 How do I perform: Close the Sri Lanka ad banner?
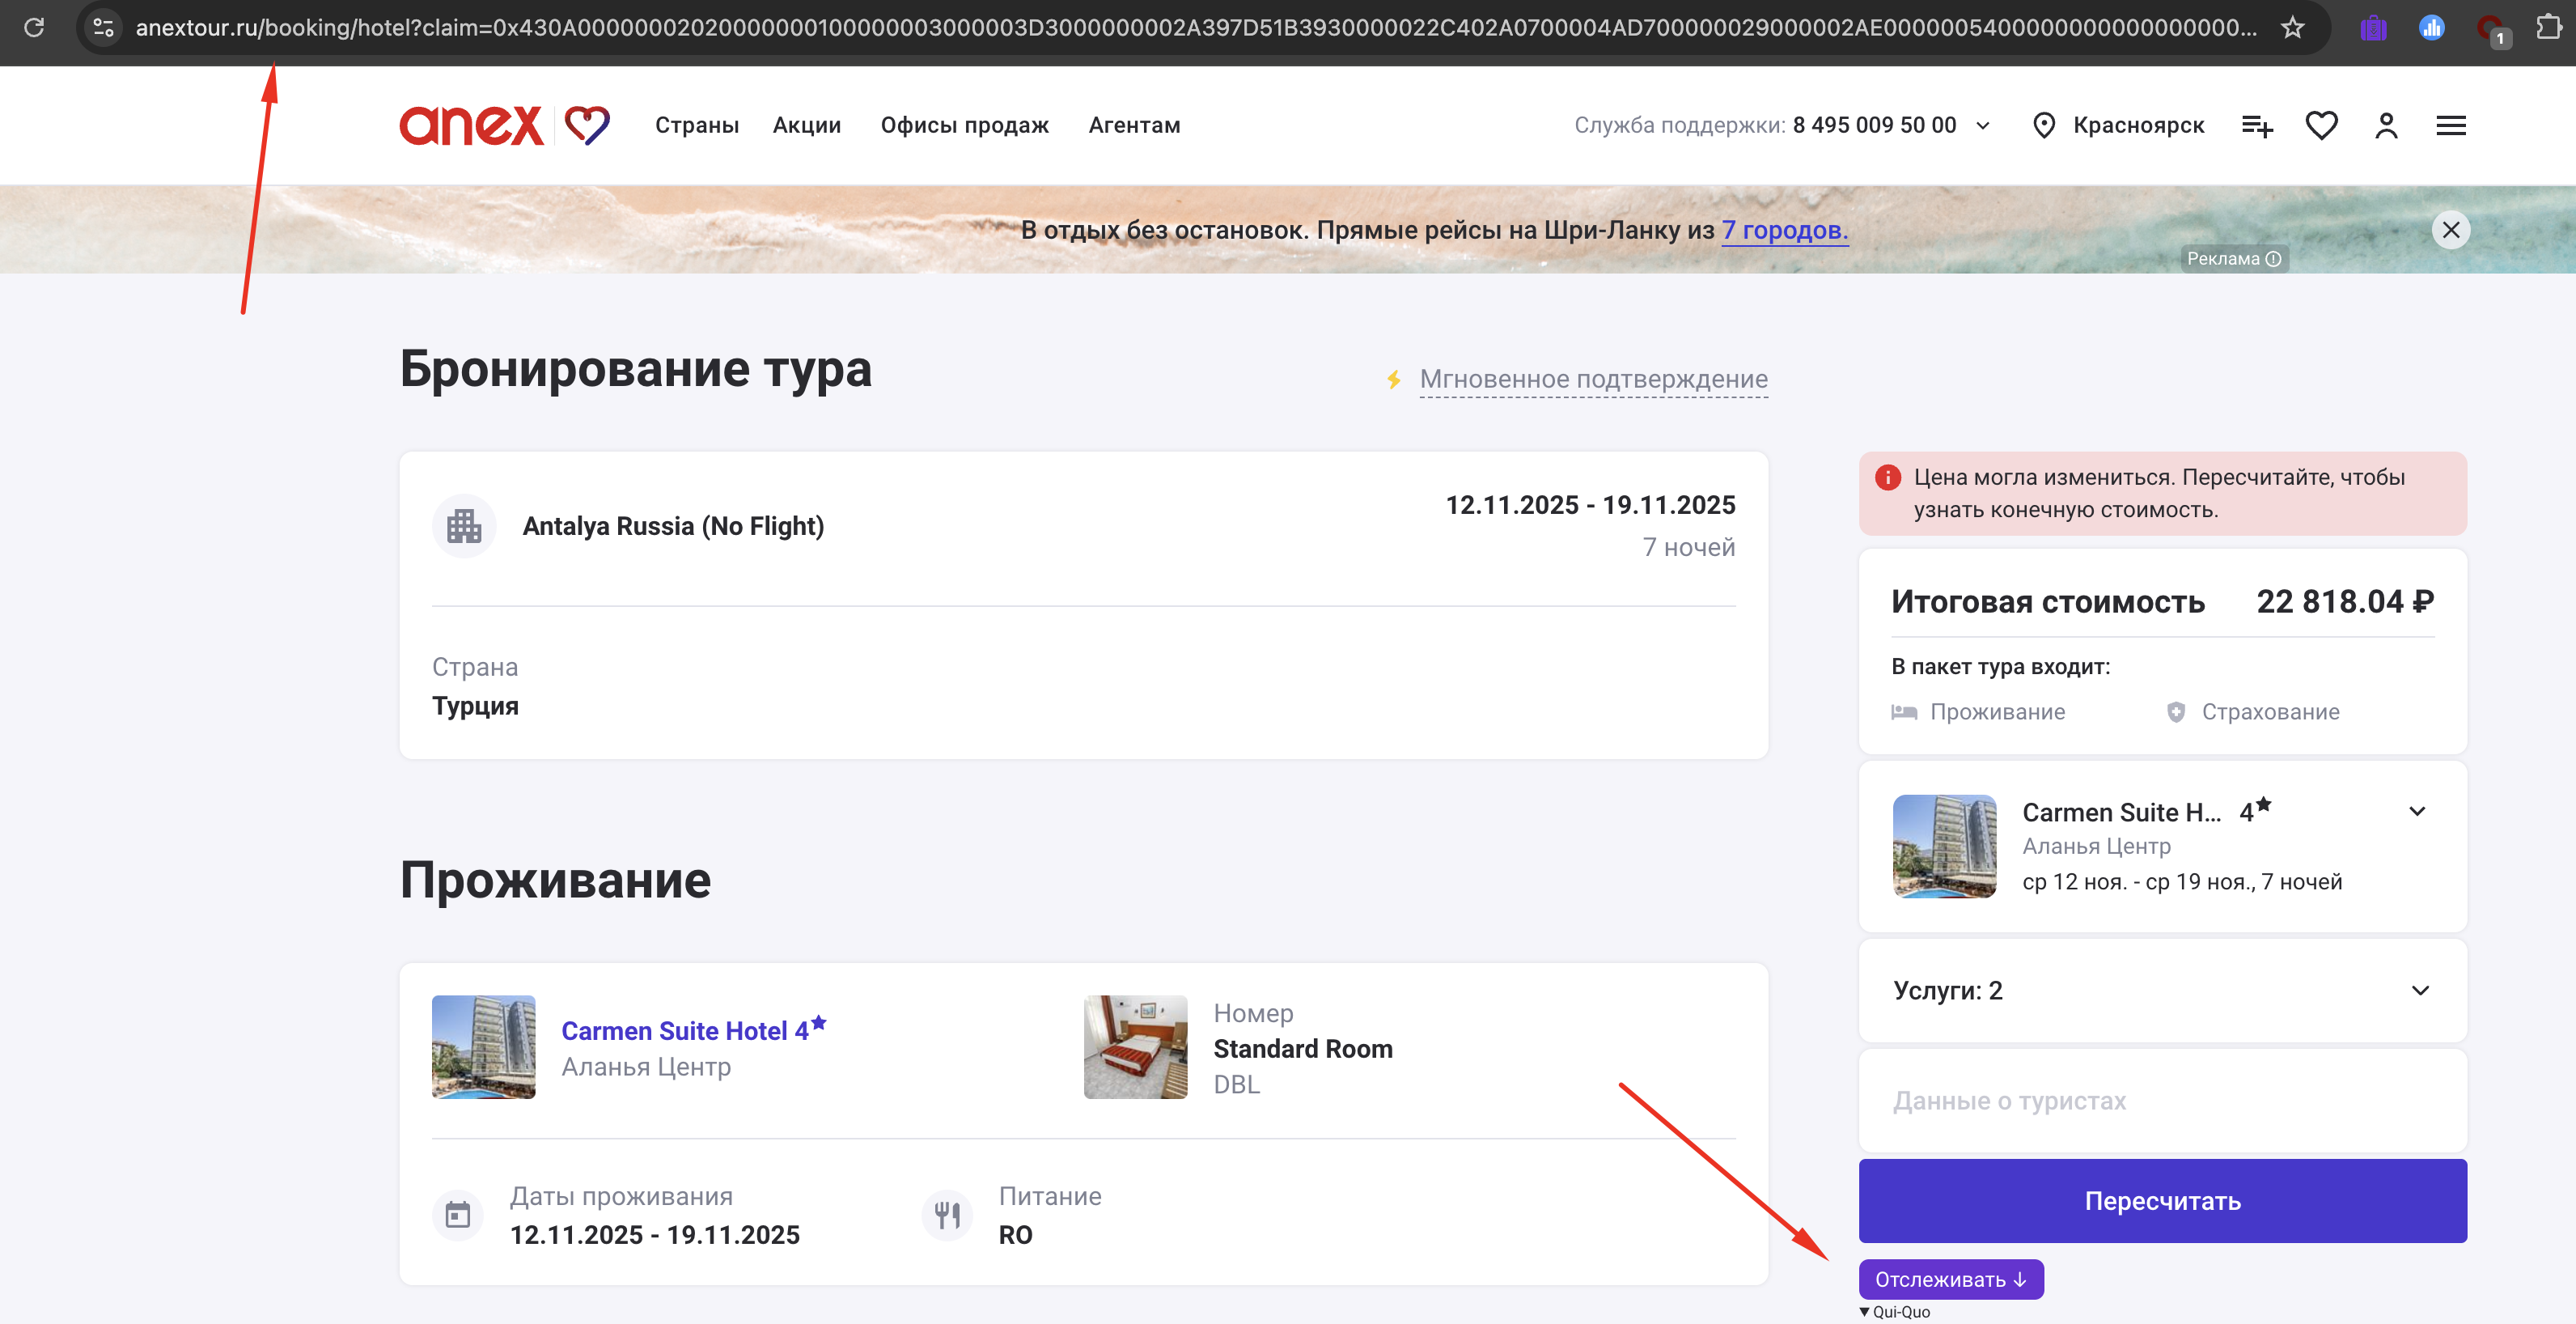(2450, 230)
